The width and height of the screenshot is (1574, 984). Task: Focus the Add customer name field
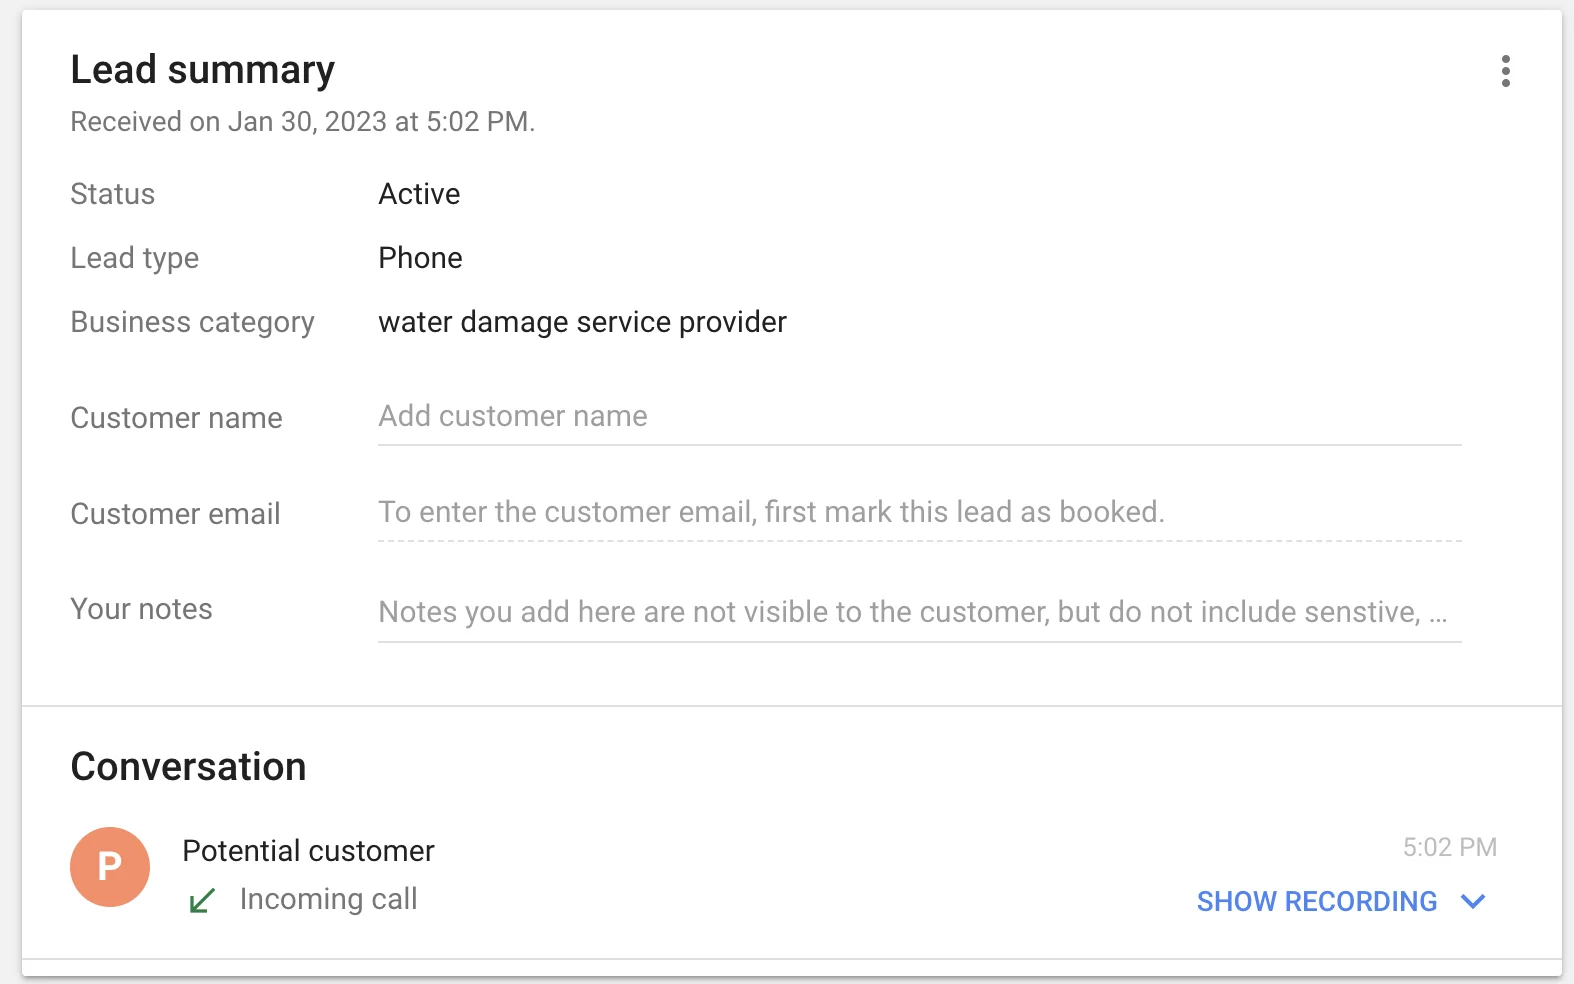(x=918, y=416)
